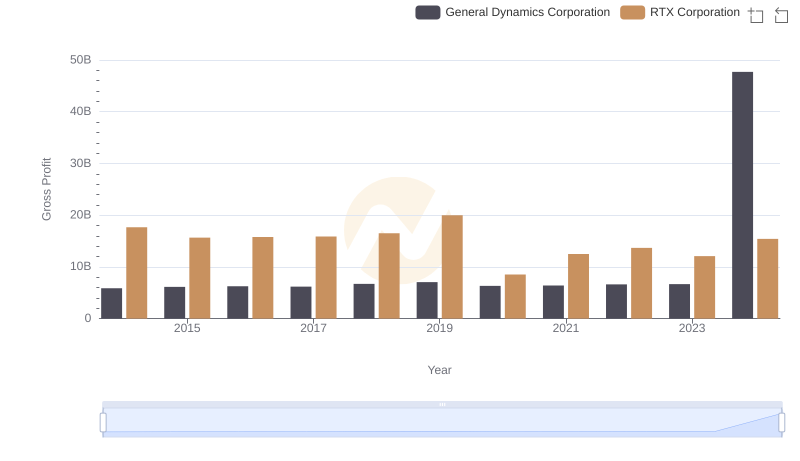This screenshot has height=461, width=800.
Task: Click the Gross Profit axis title
Action: 46,189
